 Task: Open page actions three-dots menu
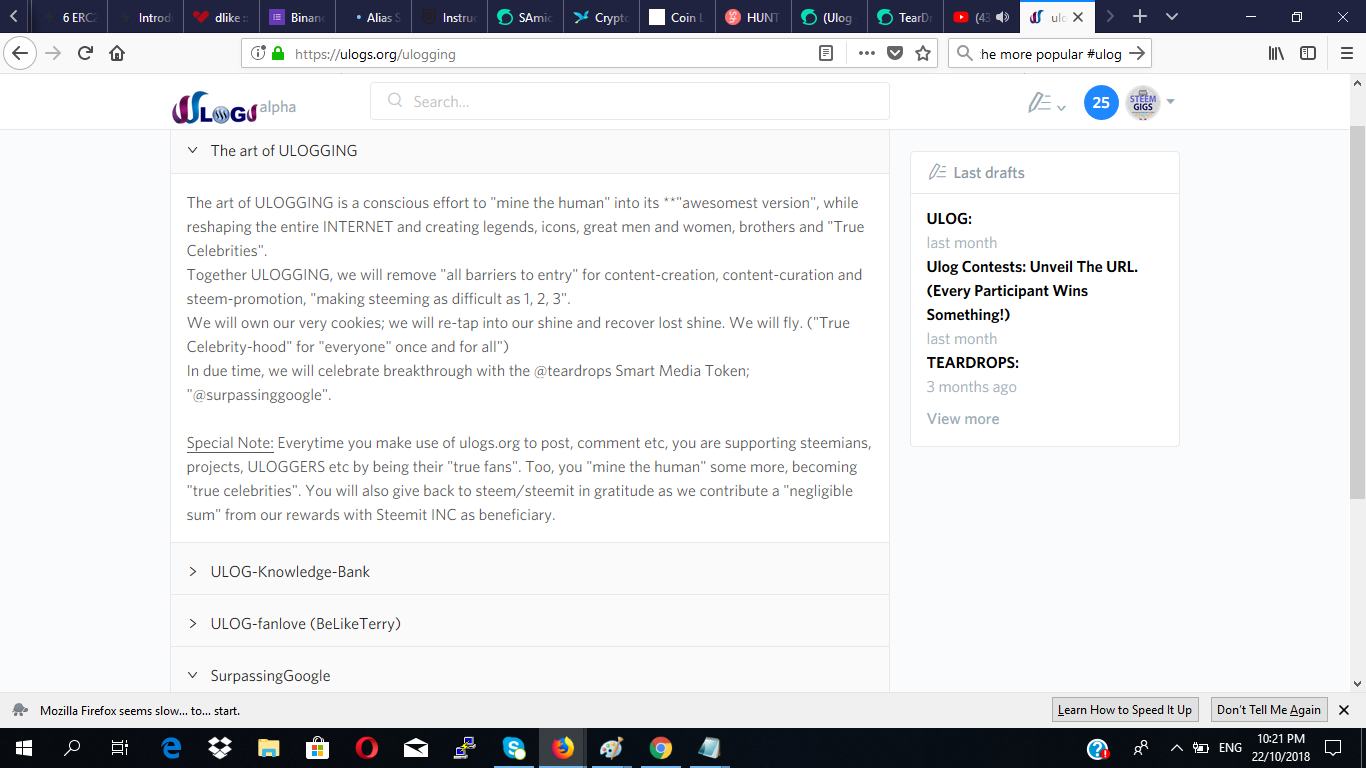coord(867,54)
